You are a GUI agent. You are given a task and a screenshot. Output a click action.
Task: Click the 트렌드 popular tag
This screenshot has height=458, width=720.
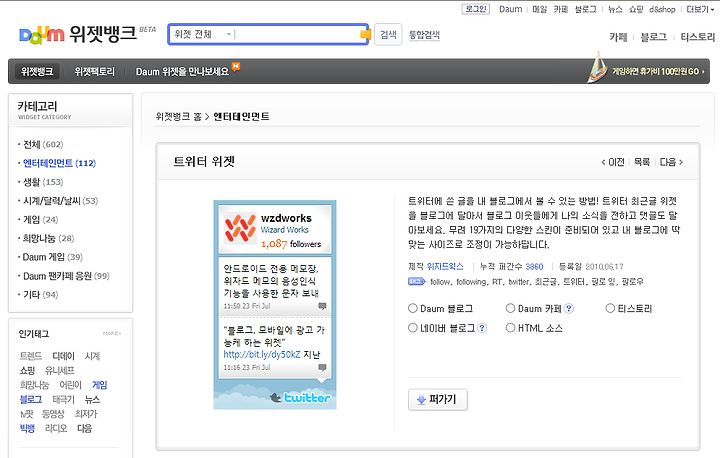[31, 356]
